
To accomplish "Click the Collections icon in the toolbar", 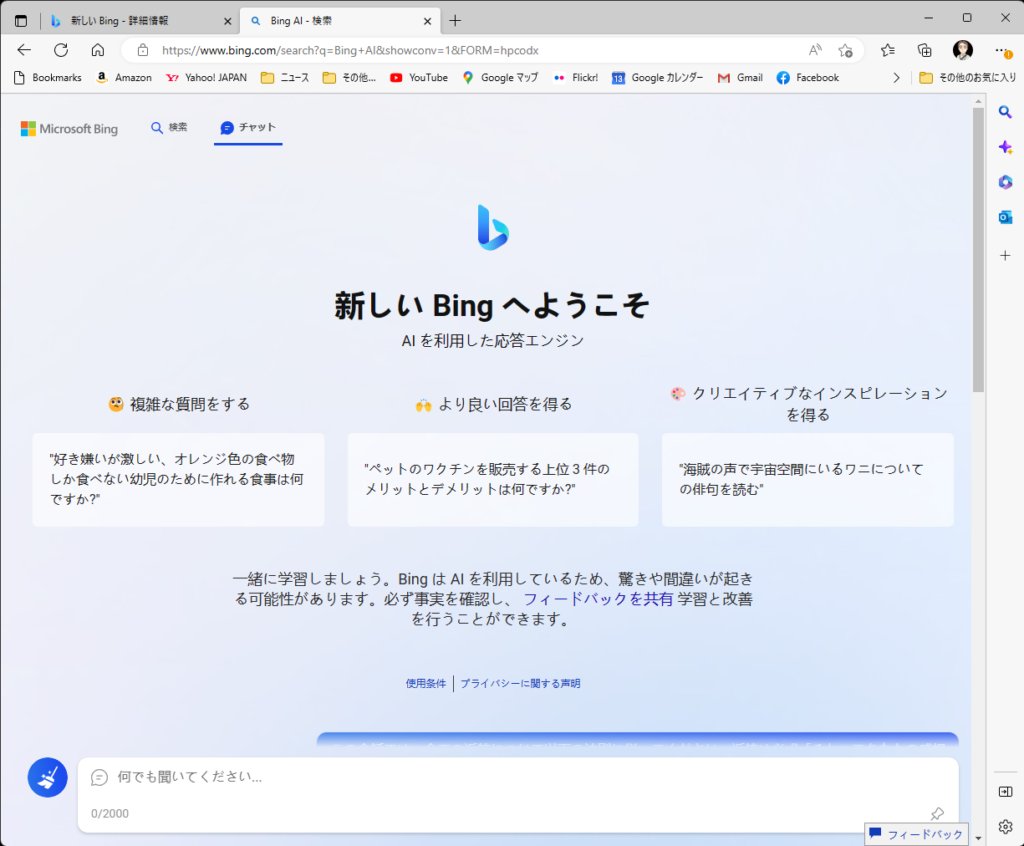I will coord(924,50).
